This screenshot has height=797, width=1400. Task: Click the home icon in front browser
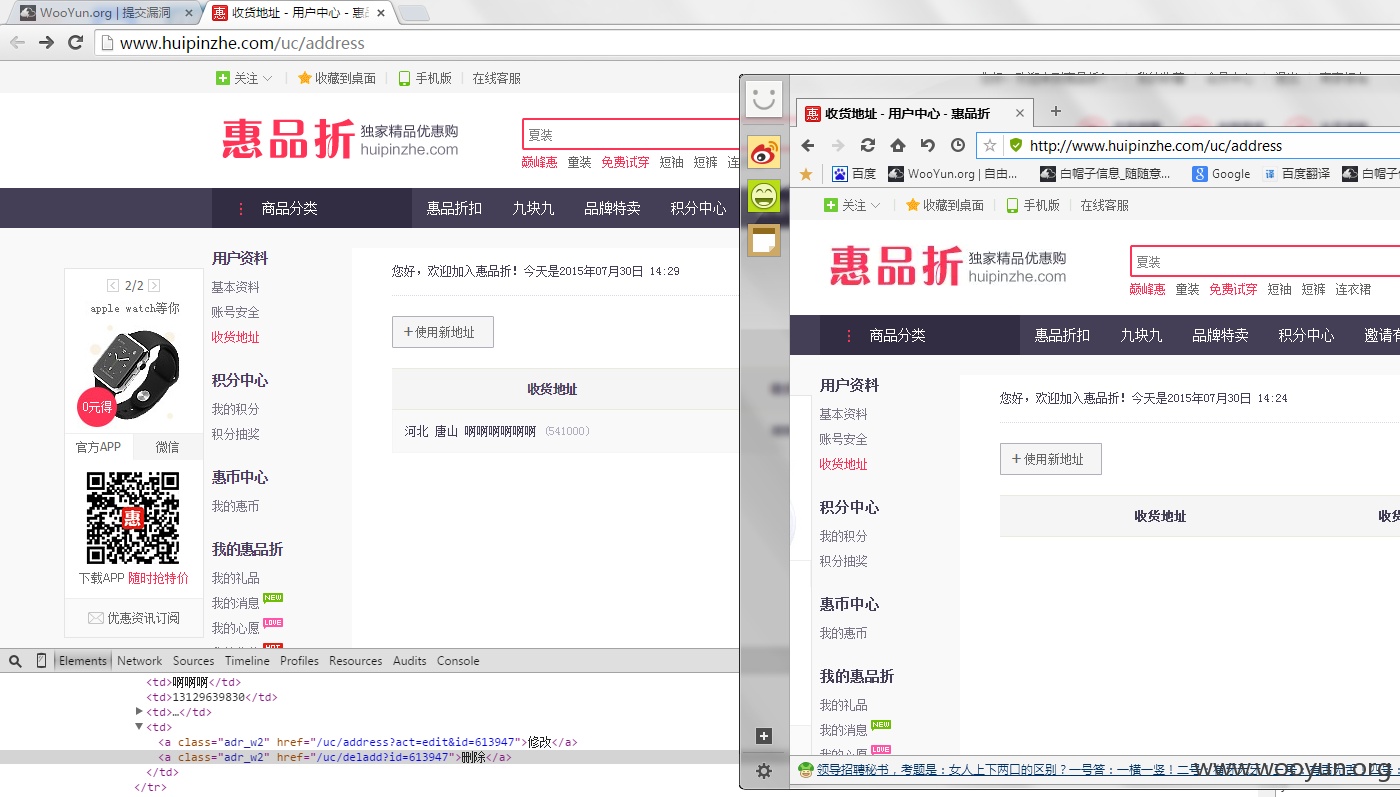point(898,145)
